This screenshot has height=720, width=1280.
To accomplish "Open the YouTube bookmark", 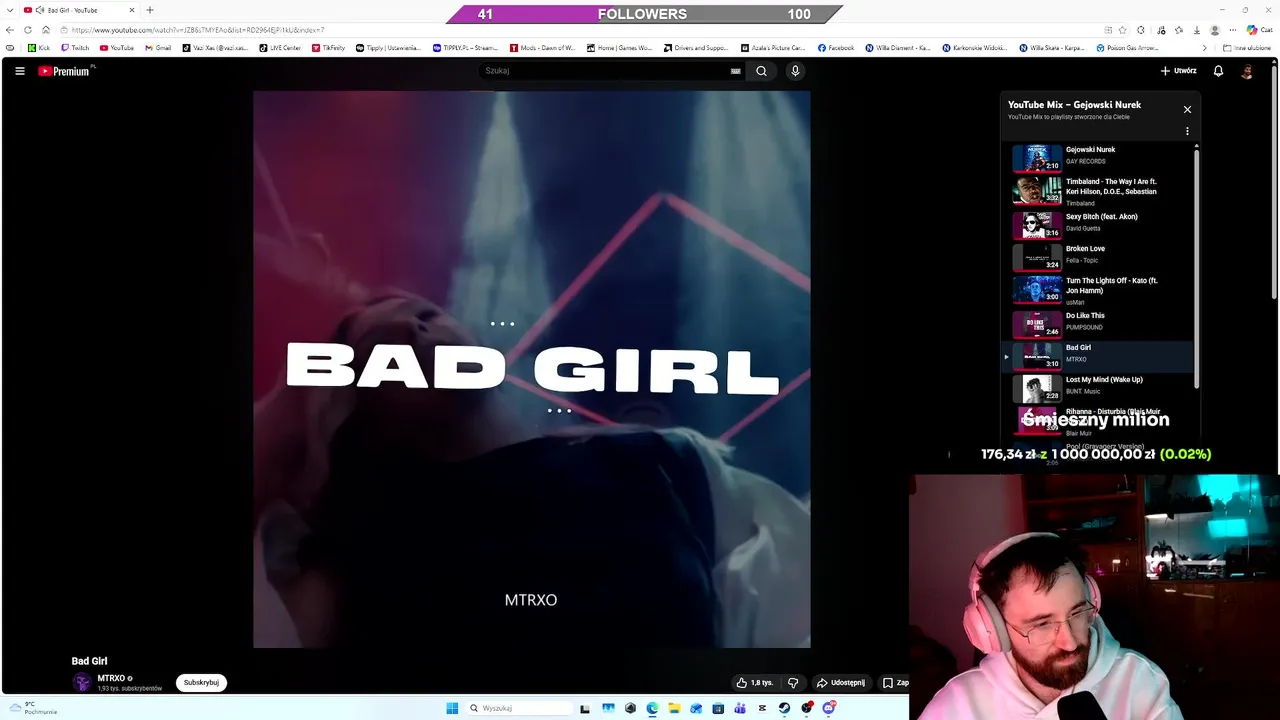I will (x=117, y=48).
